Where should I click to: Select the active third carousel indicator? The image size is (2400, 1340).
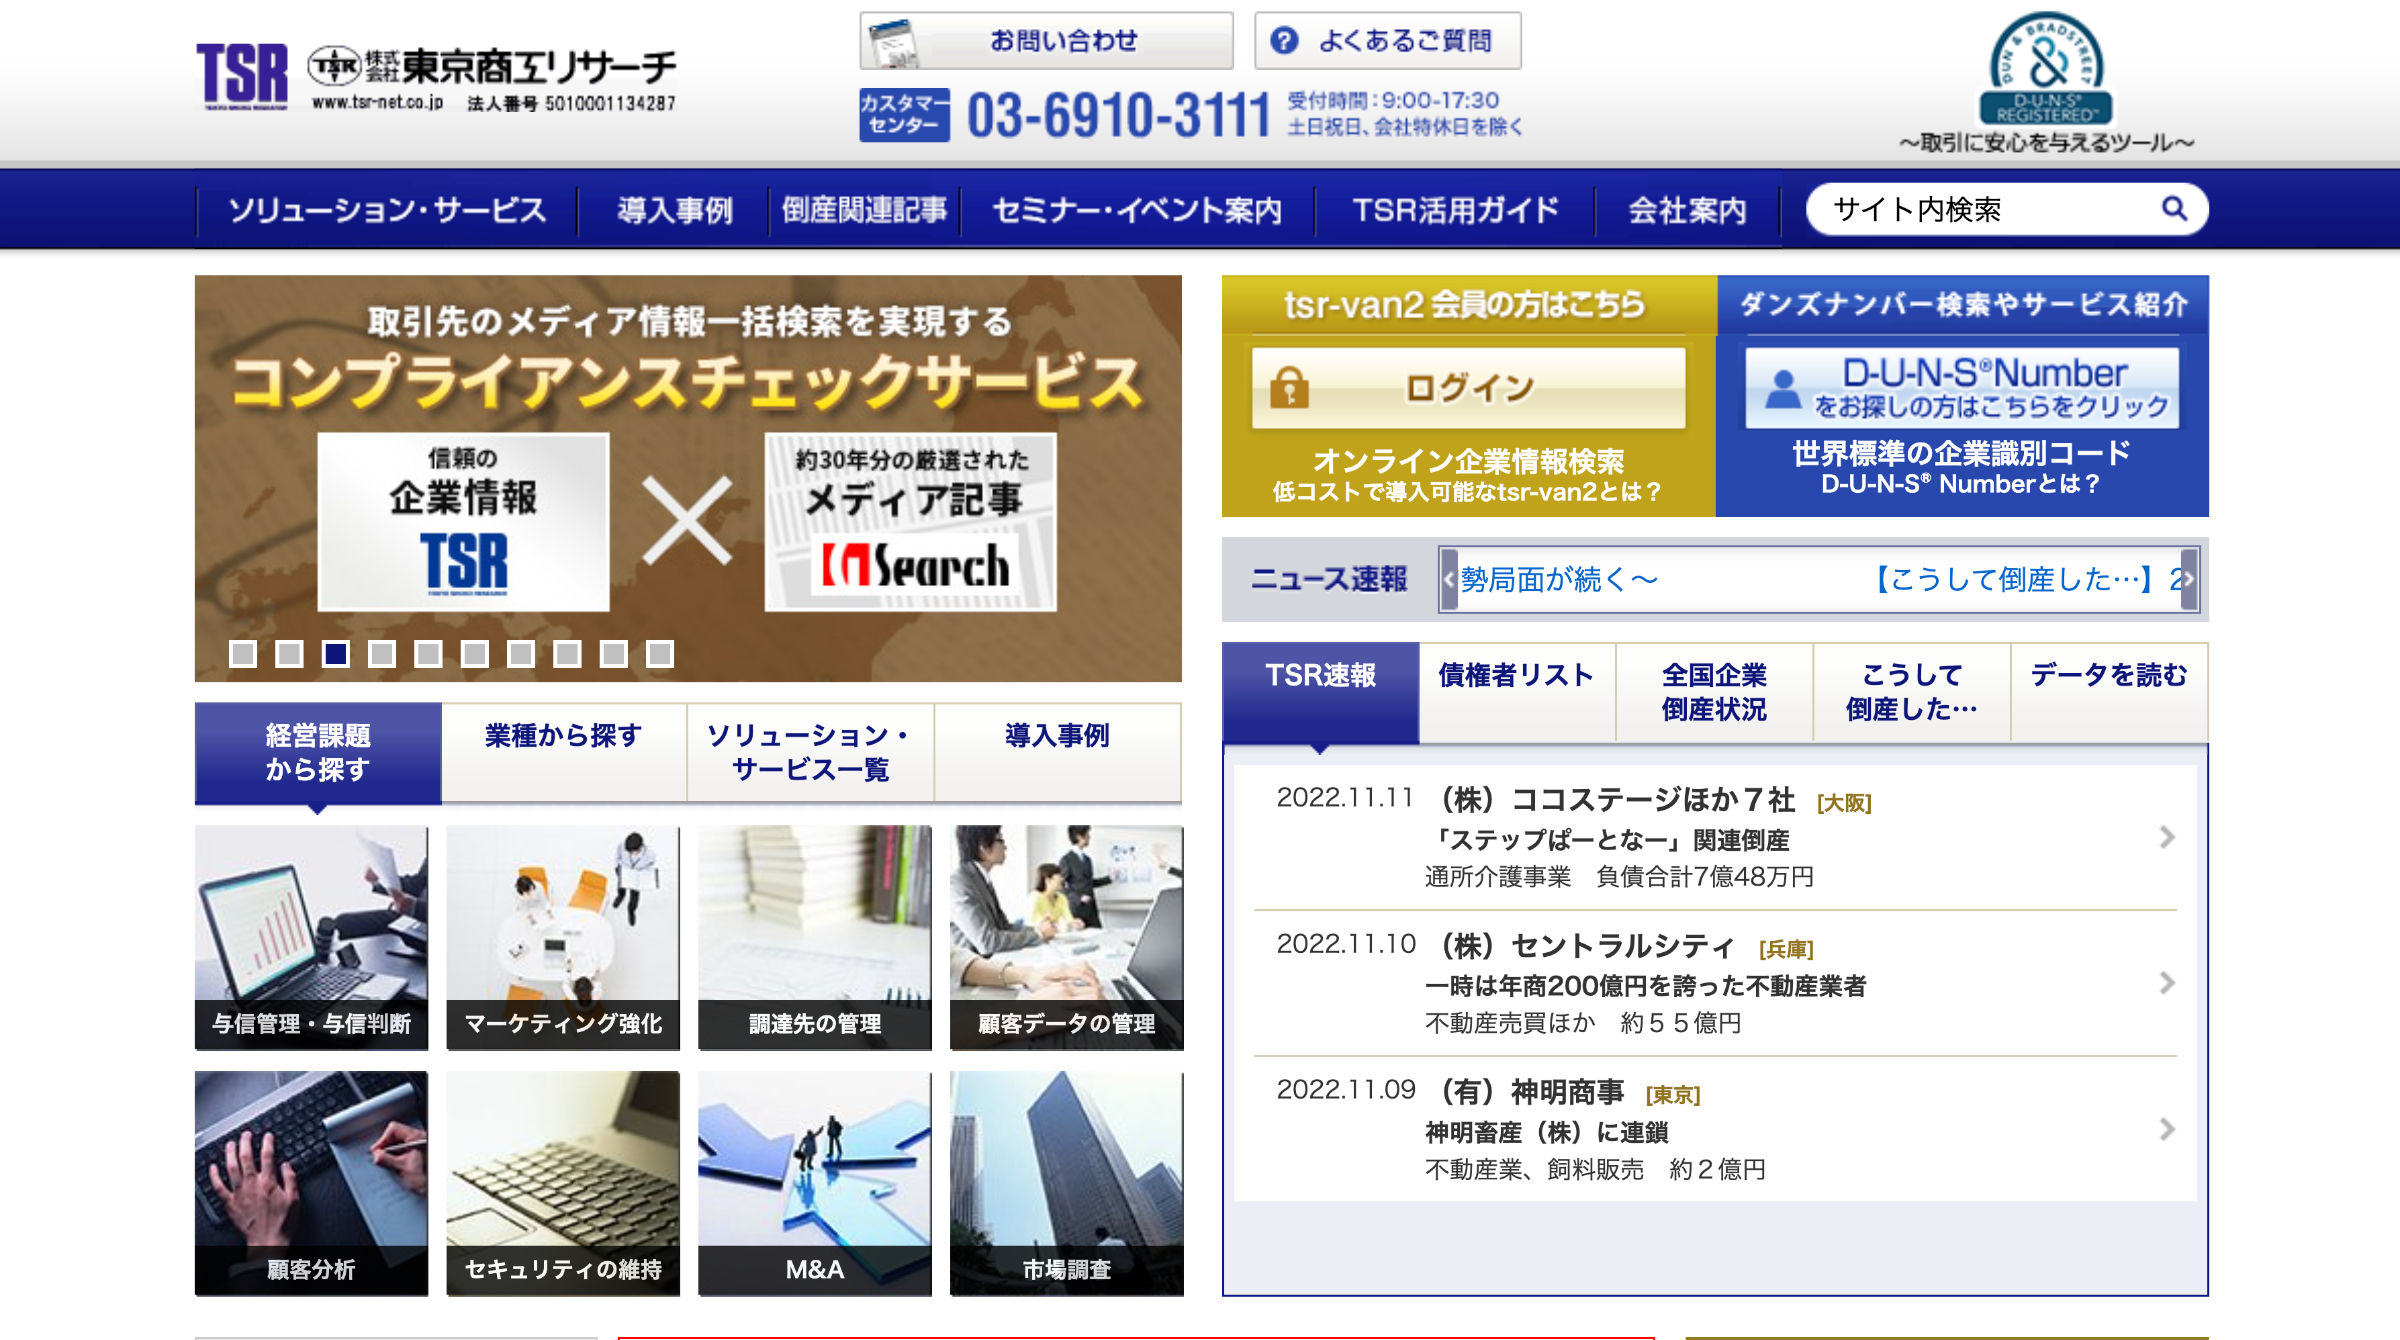(x=336, y=654)
